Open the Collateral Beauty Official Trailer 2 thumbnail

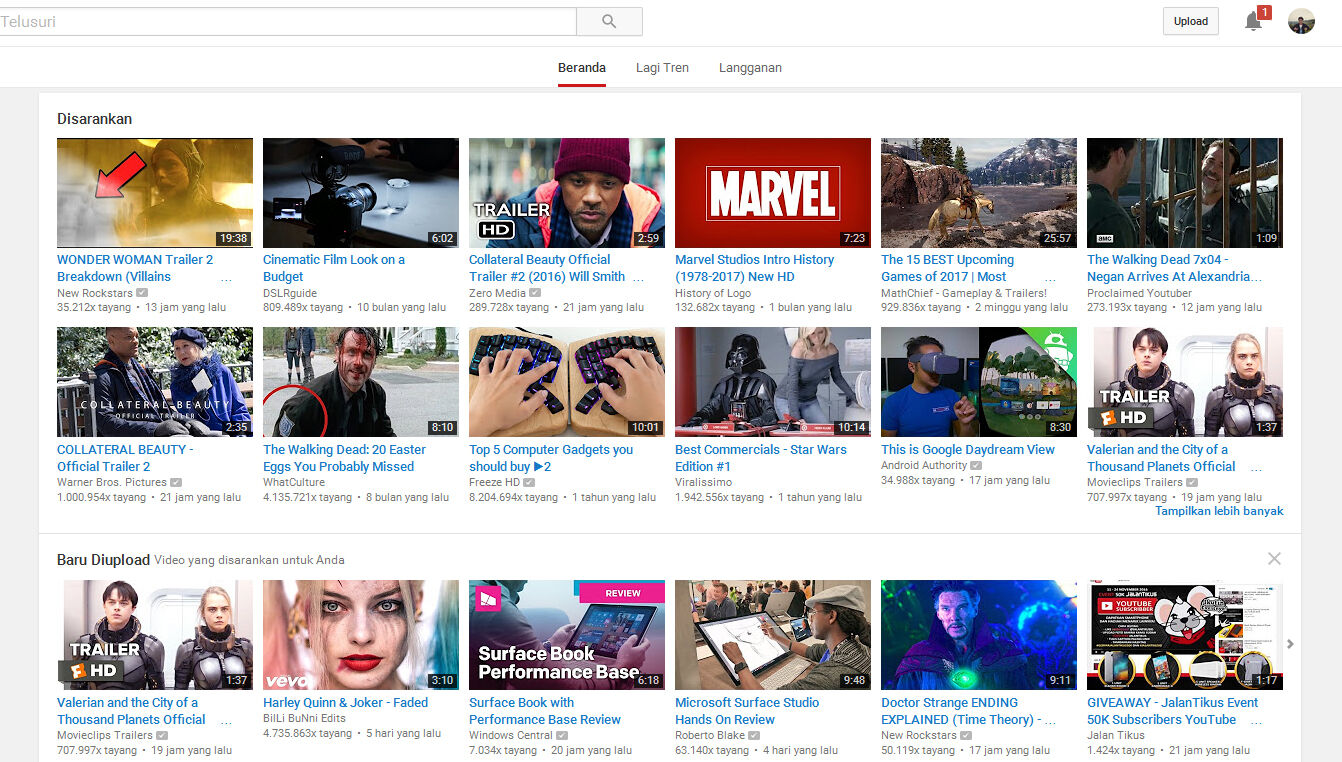click(x=155, y=382)
